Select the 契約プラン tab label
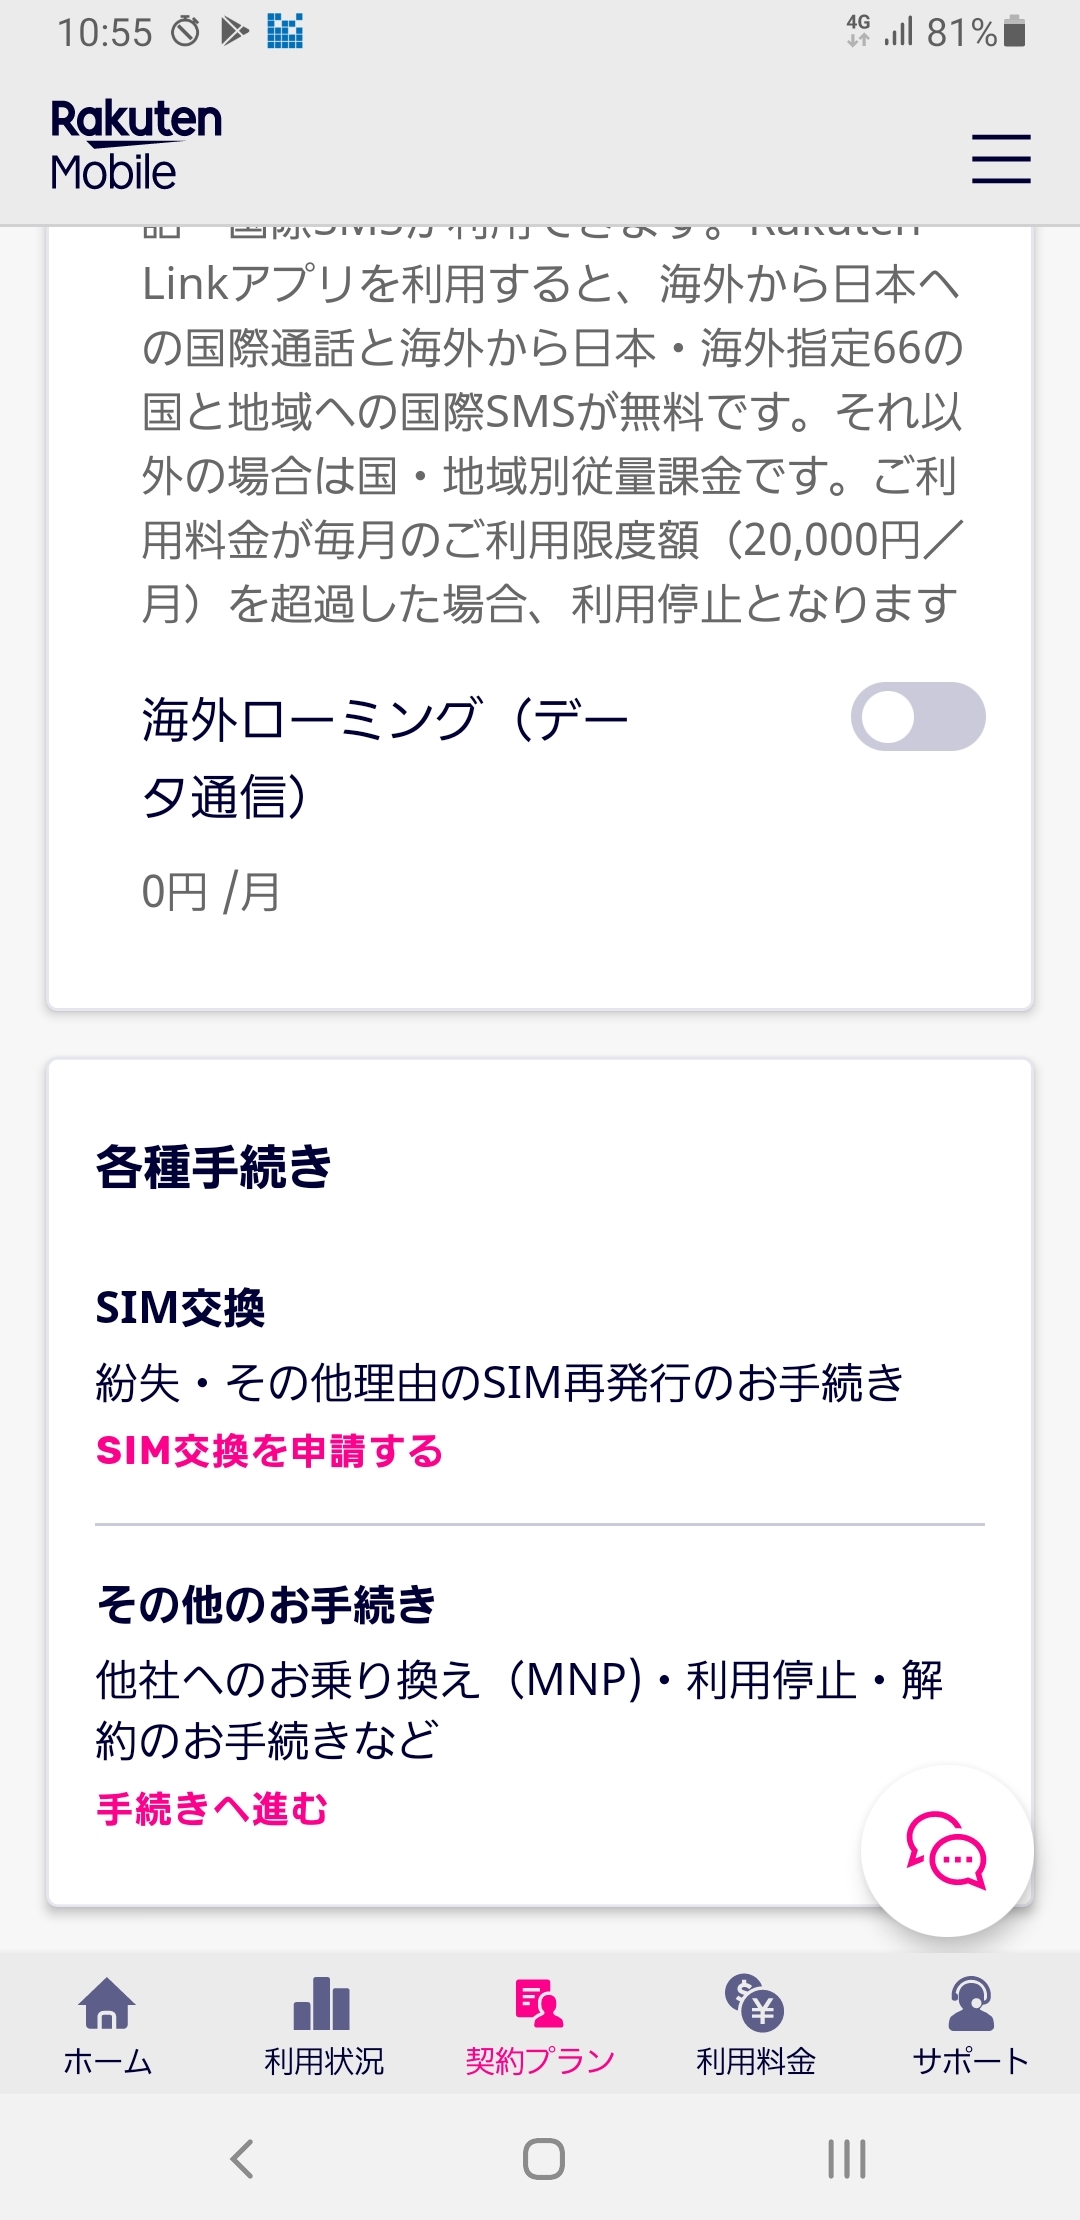The image size is (1080, 2220). (539, 2061)
